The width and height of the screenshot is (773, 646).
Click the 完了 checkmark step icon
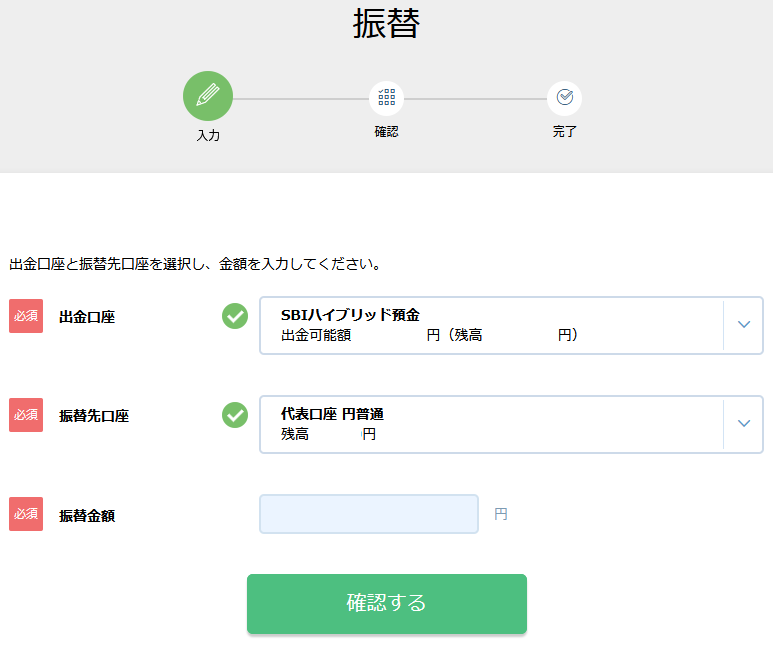[564, 98]
